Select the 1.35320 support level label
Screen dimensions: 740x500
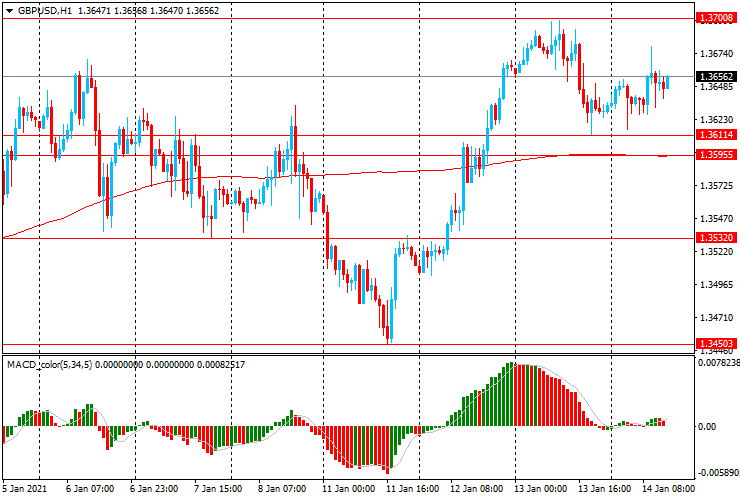716,238
